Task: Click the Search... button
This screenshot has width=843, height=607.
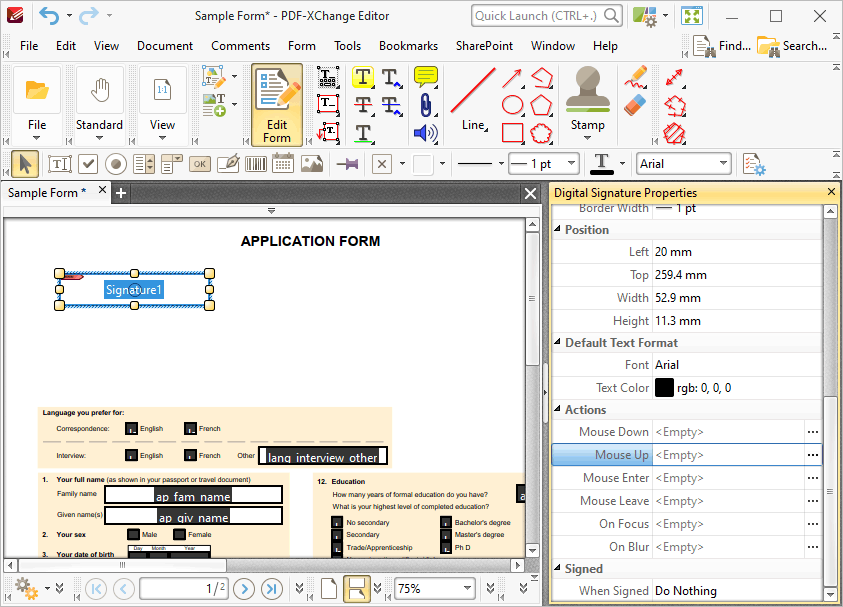Action: [x=792, y=46]
